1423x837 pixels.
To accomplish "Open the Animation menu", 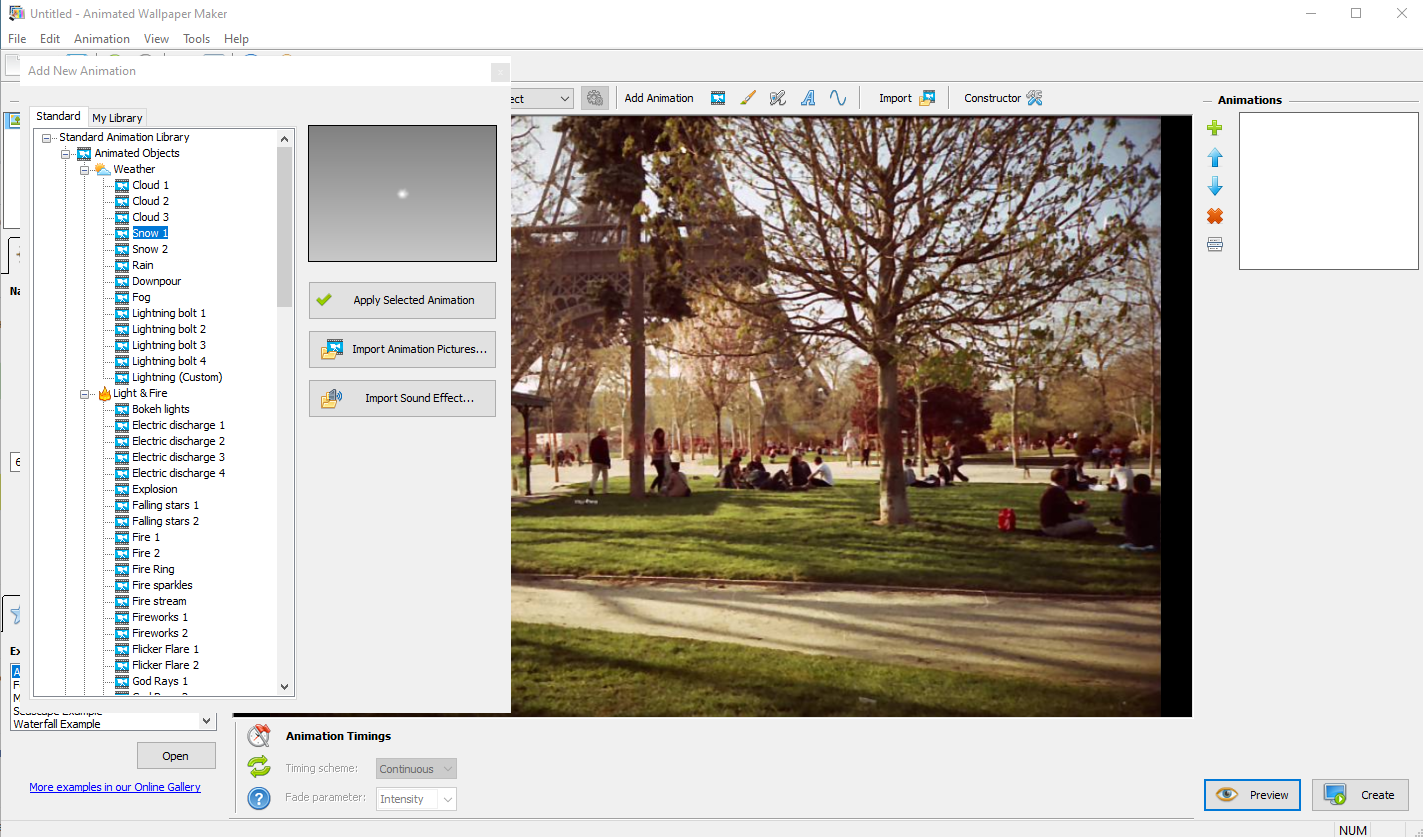I will coord(102,39).
